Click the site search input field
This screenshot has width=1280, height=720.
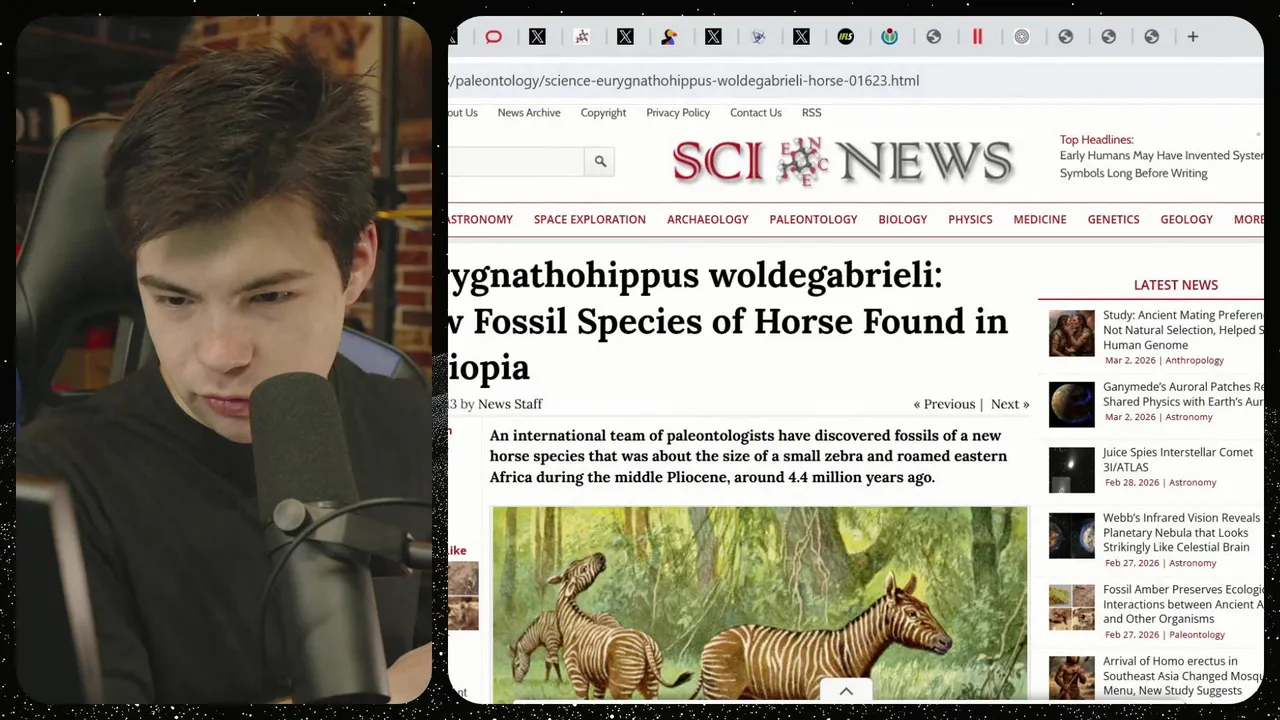[515, 161]
